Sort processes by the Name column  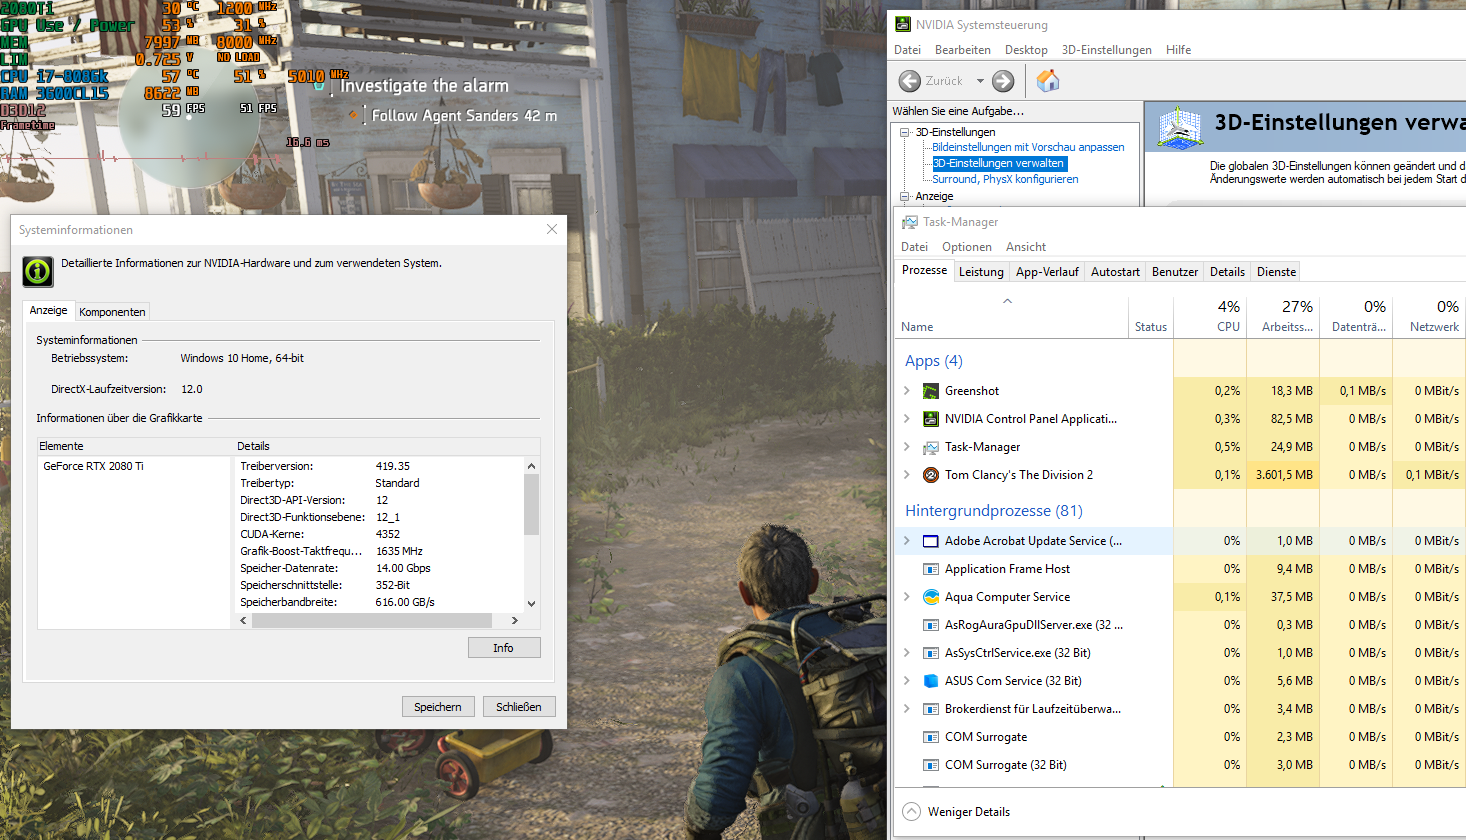click(1010, 316)
